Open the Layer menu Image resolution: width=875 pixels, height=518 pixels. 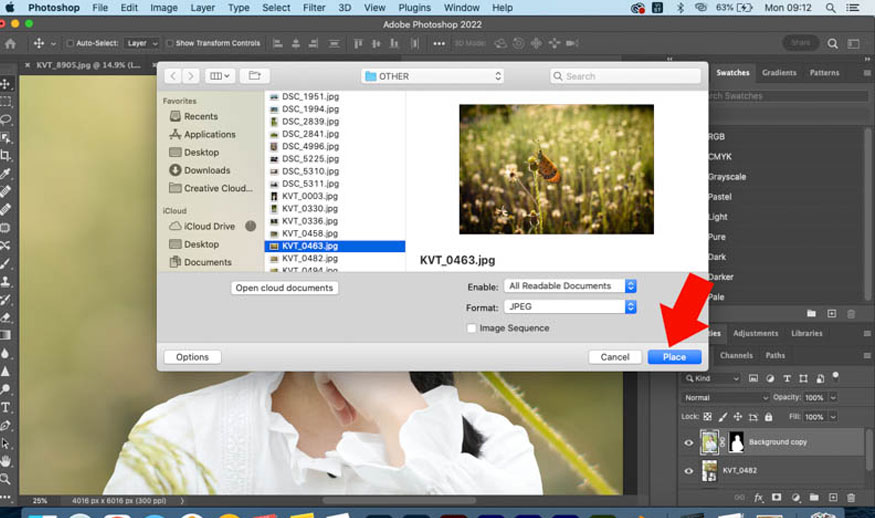tap(202, 8)
